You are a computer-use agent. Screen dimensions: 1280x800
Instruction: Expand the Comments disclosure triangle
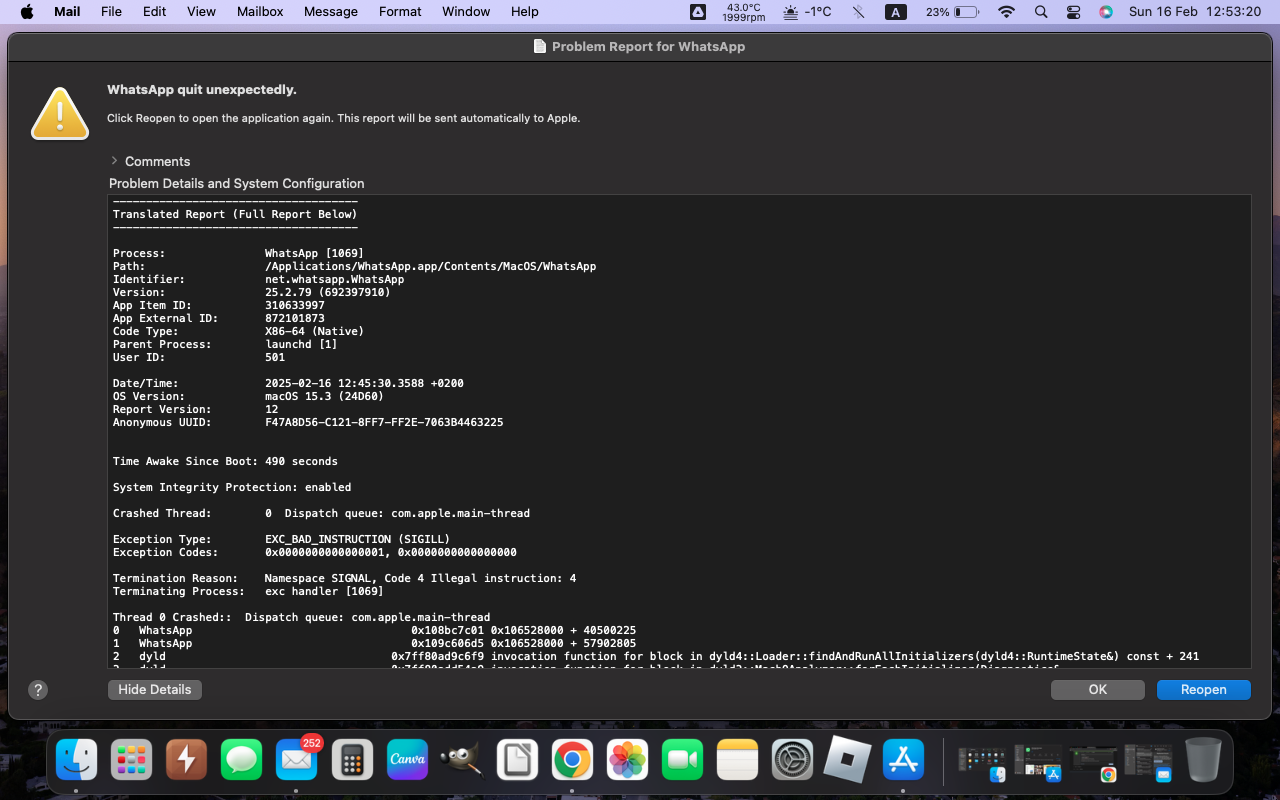pos(114,161)
